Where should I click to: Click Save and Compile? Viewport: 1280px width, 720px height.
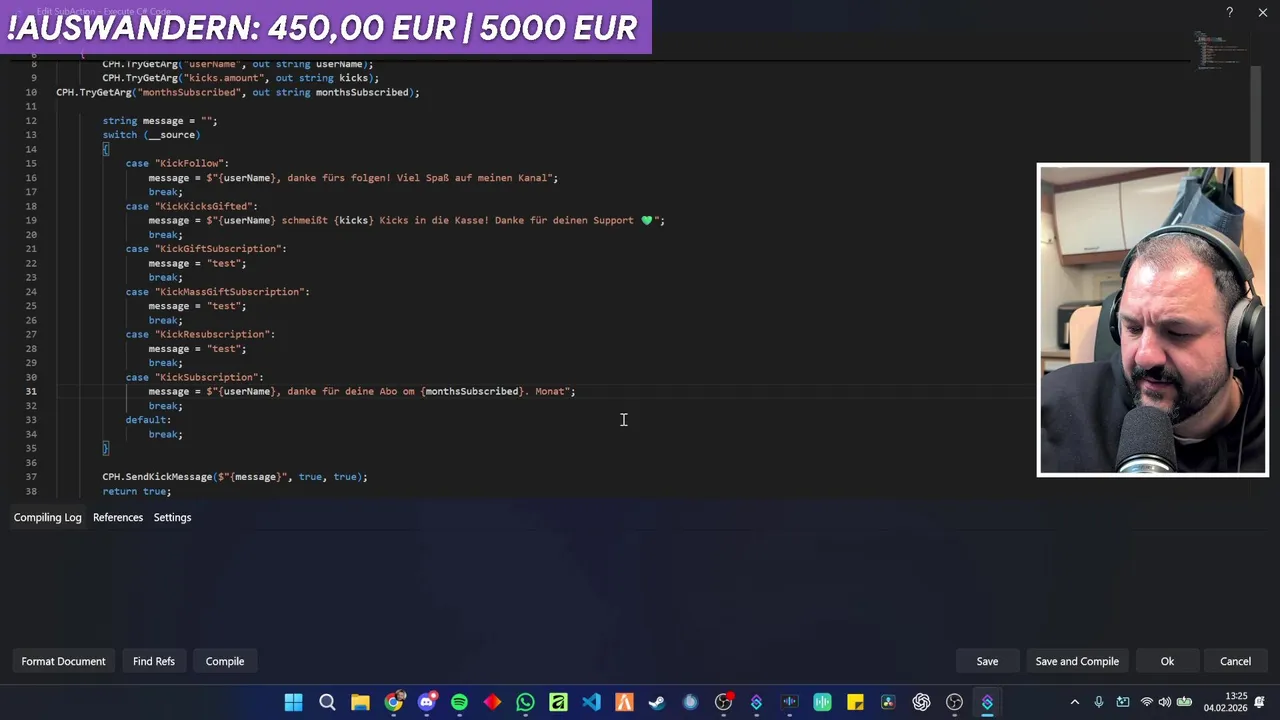(x=1077, y=661)
